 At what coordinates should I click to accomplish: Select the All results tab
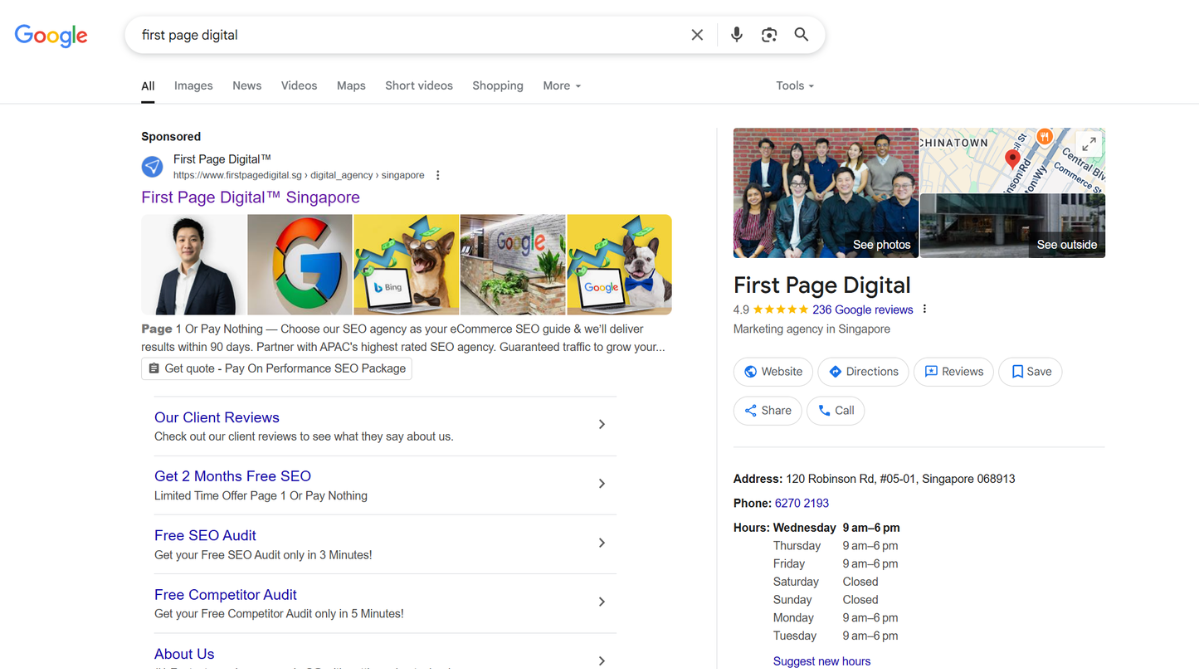click(x=148, y=86)
